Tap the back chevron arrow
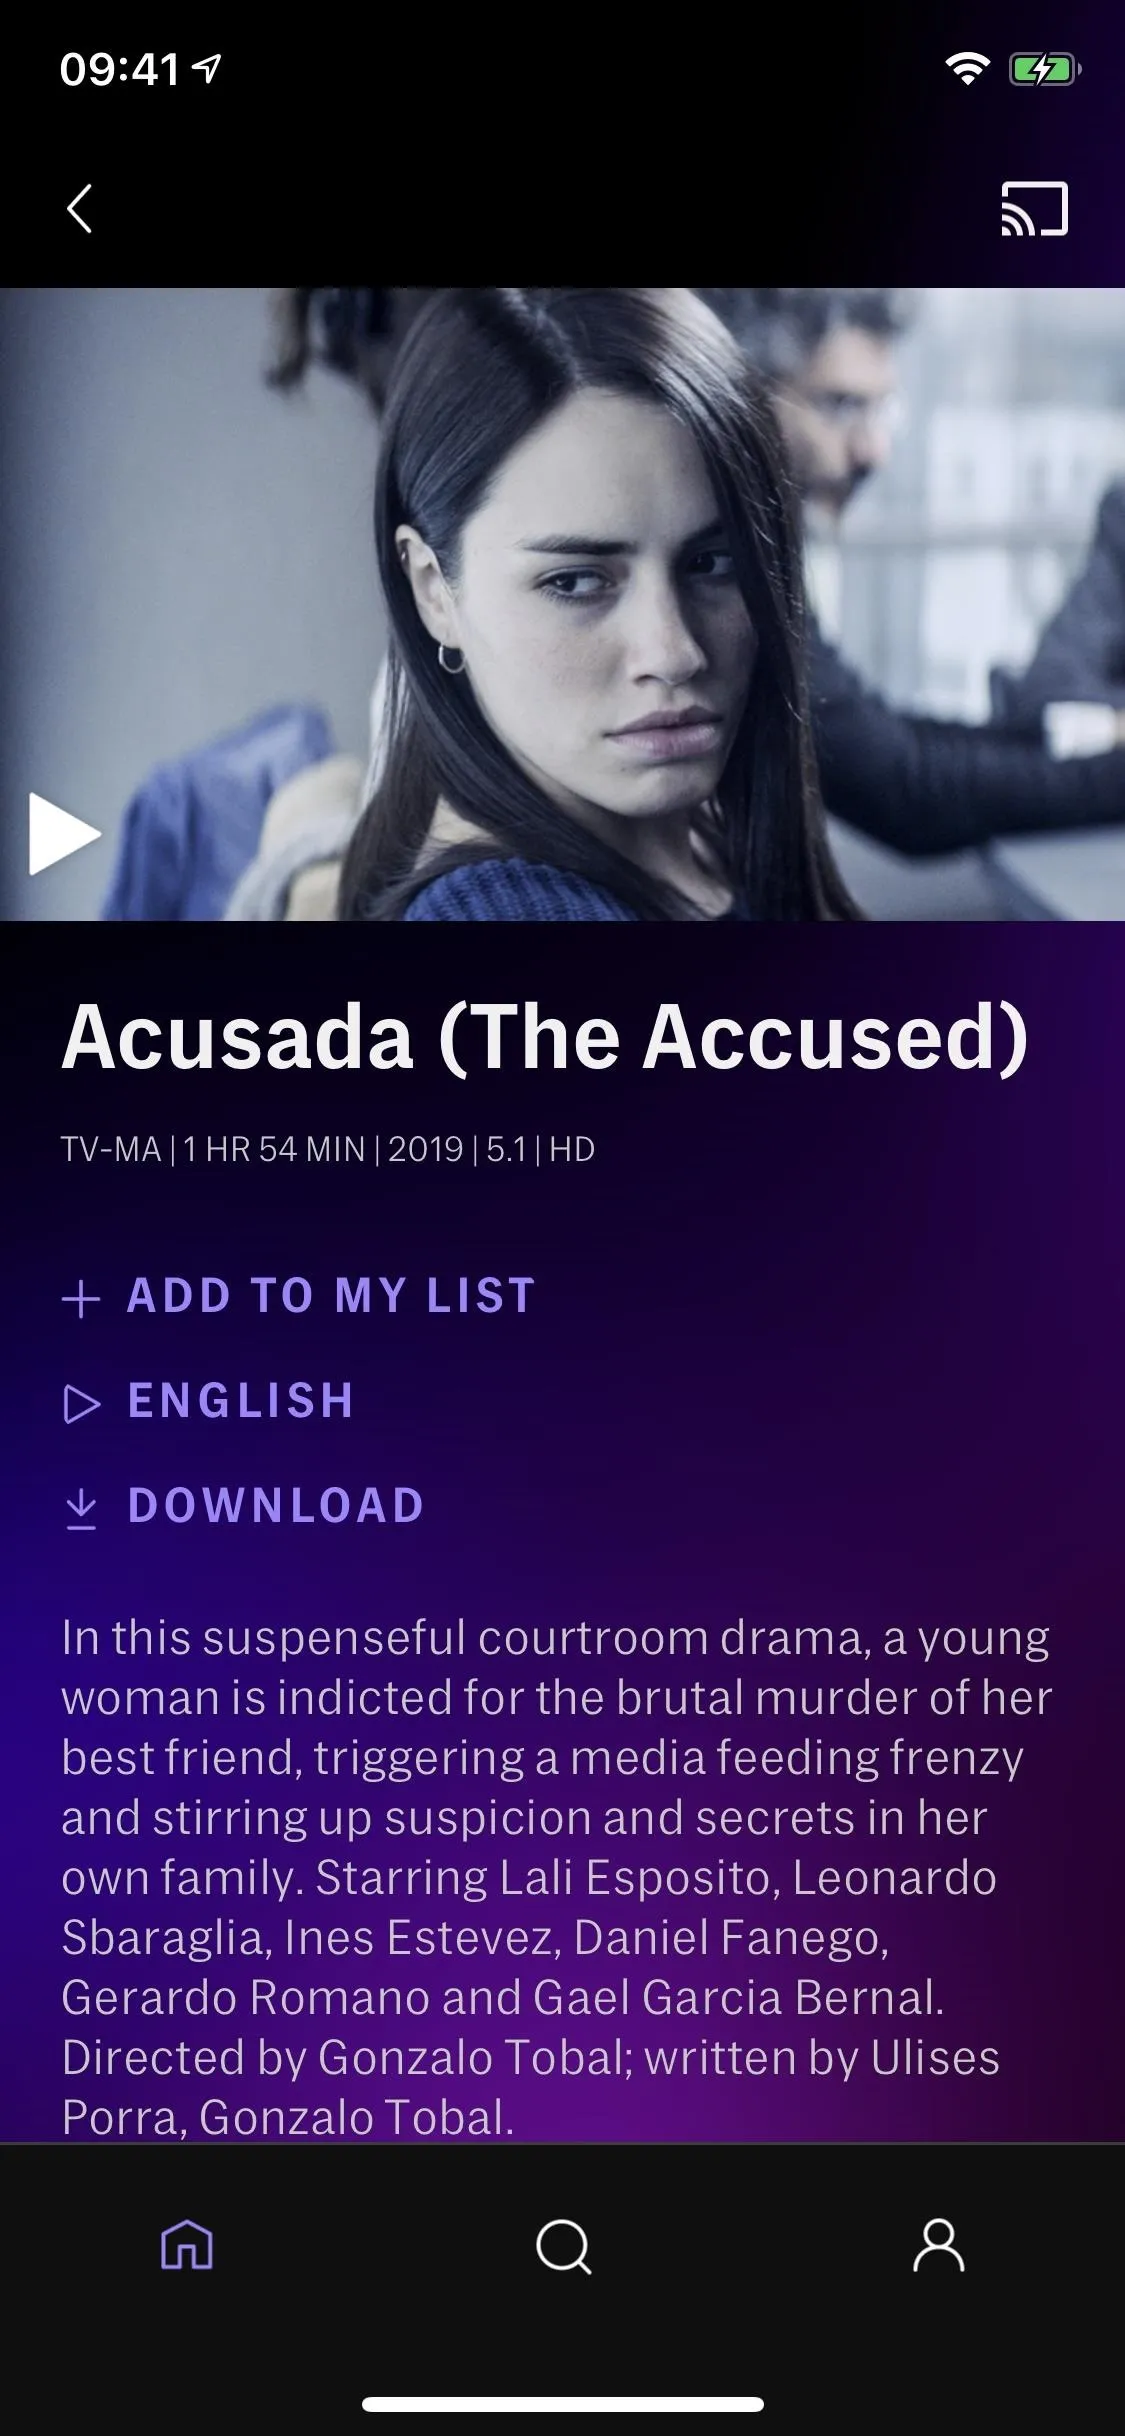The image size is (1125, 2436). (x=80, y=209)
